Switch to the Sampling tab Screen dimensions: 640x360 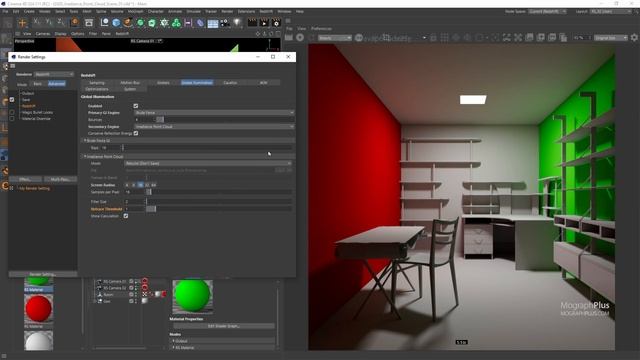click(x=97, y=82)
